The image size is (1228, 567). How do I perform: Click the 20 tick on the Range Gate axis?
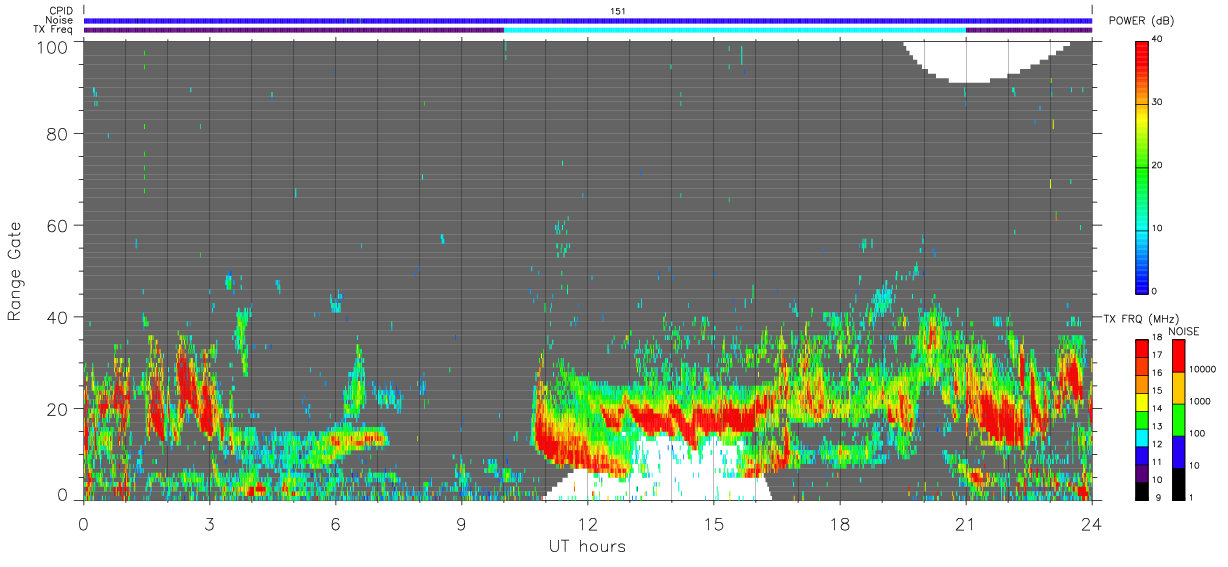[57, 409]
